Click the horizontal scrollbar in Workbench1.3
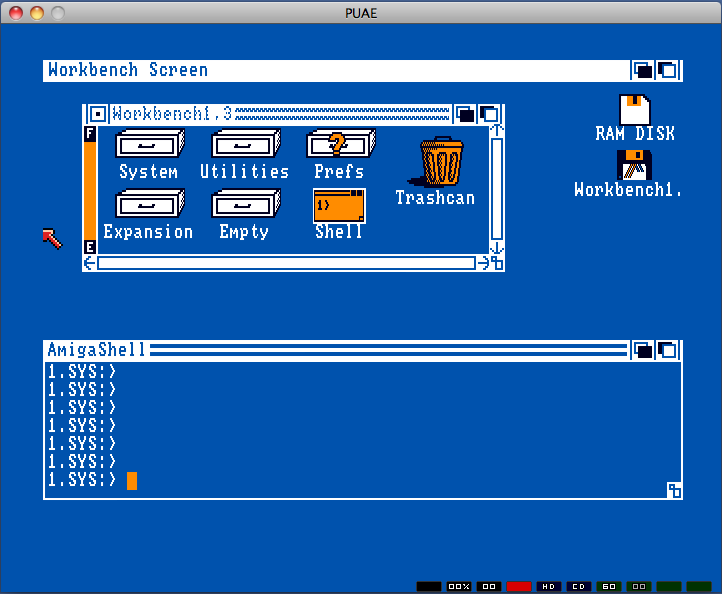 click(x=286, y=263)
